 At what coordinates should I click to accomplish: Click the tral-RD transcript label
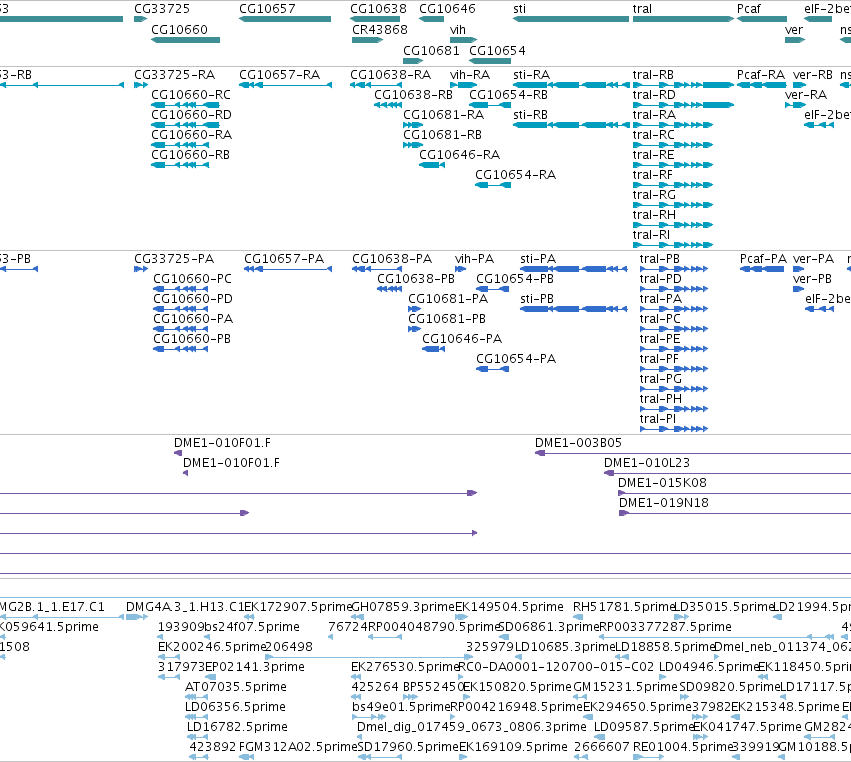tap(654, 94)
